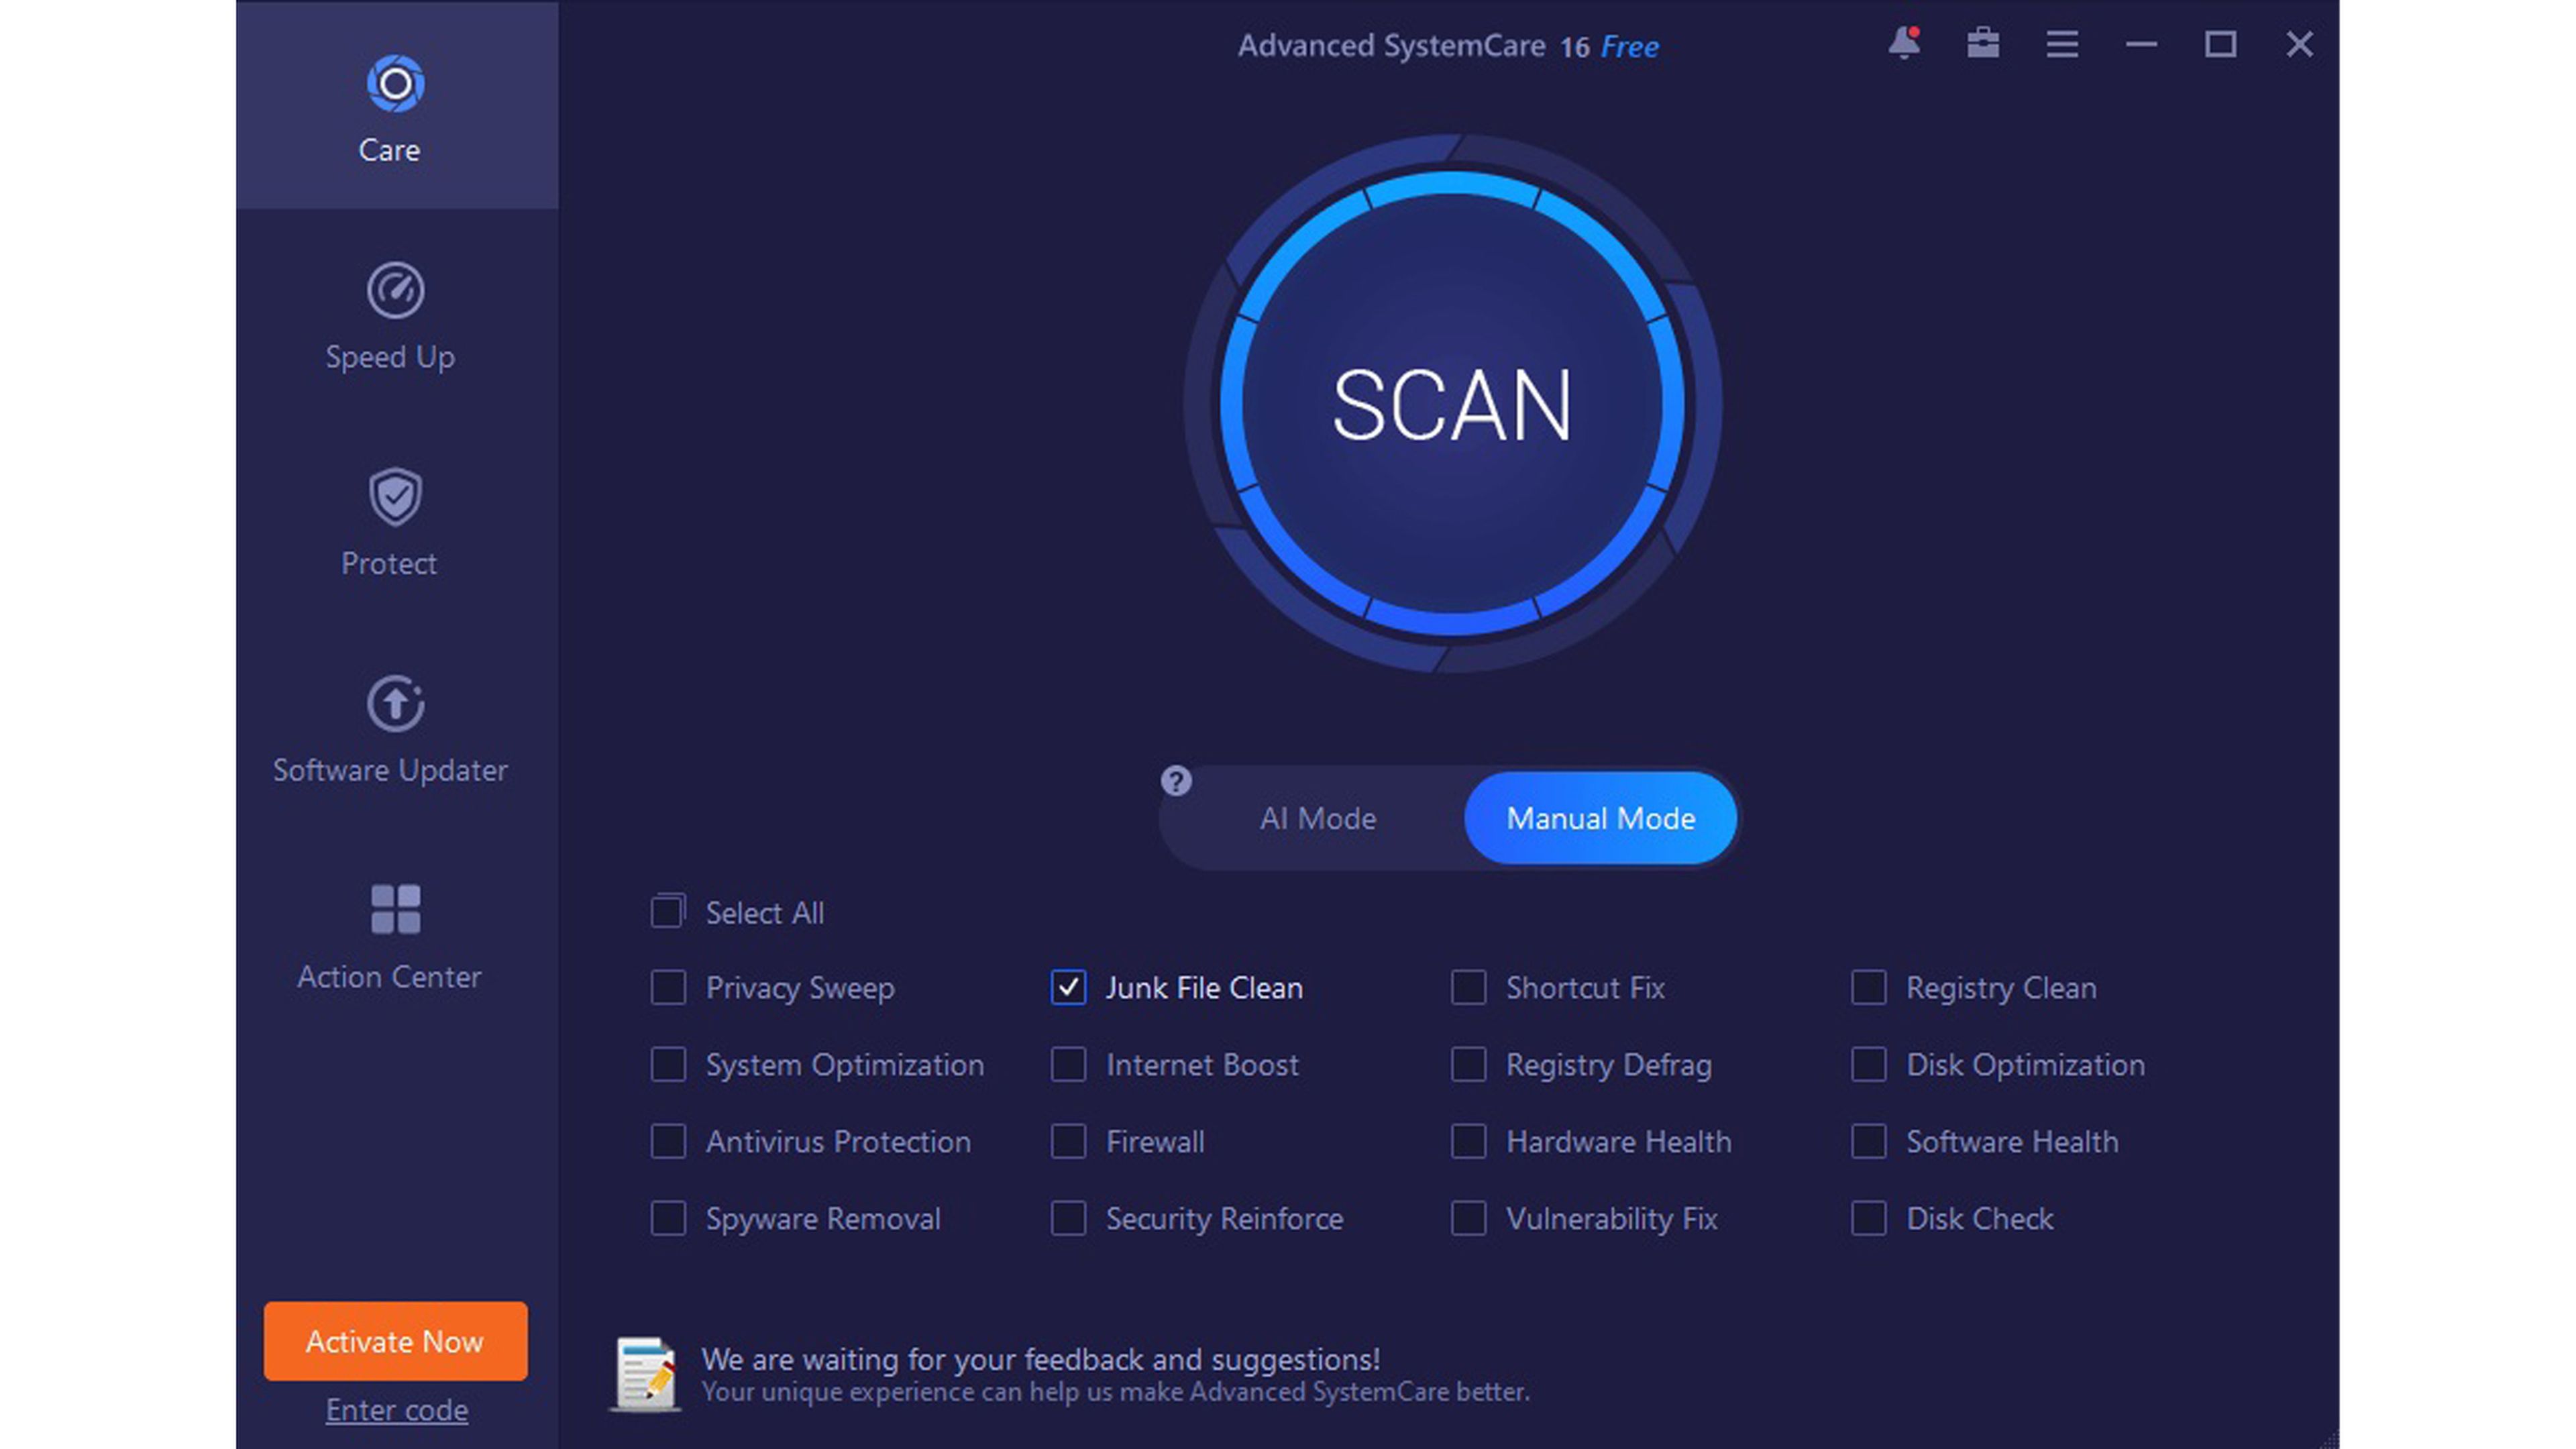The image size is (2576, 1449).
Task: Enable Registry Defrag checkbox
Action: pyautogui.click(x=1468, y=1065)
